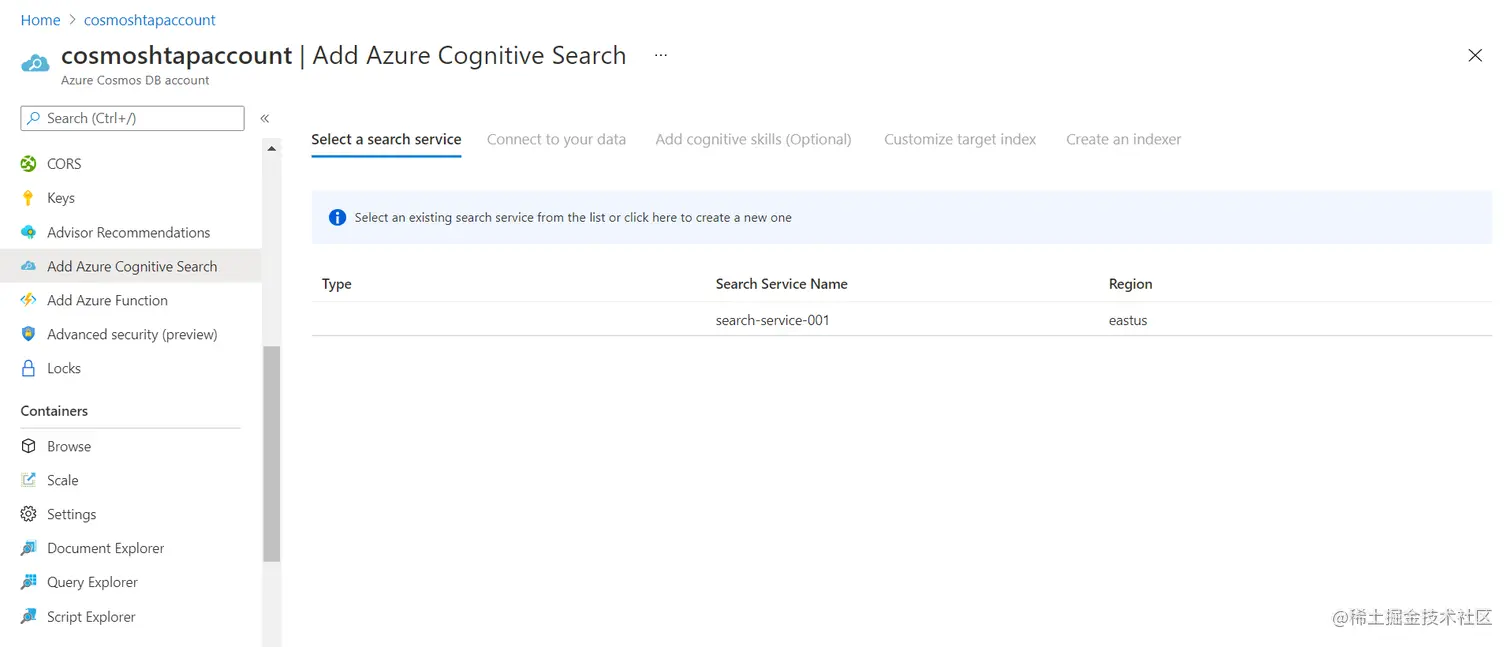1512x647 pixels.
Task: Open Query Explorer menu item
Action: [x=131, y=582]
